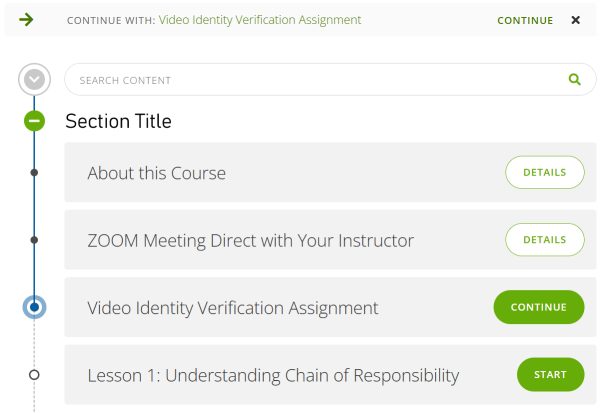View DETAILS for About this Course
Screen dimensions: 605x413
(x=544, y=172)
